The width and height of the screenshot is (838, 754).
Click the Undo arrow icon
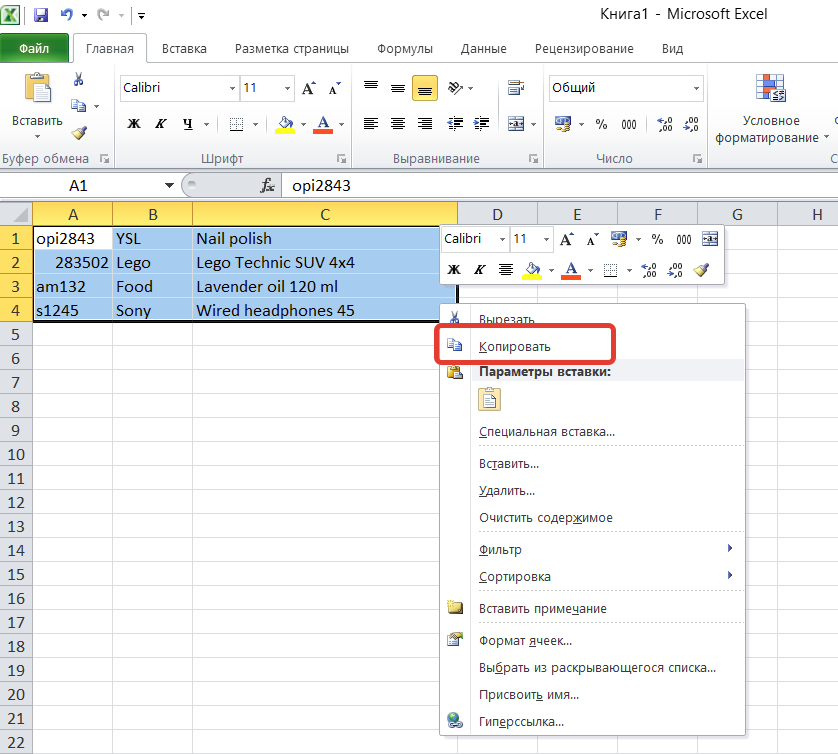(67, 14)
